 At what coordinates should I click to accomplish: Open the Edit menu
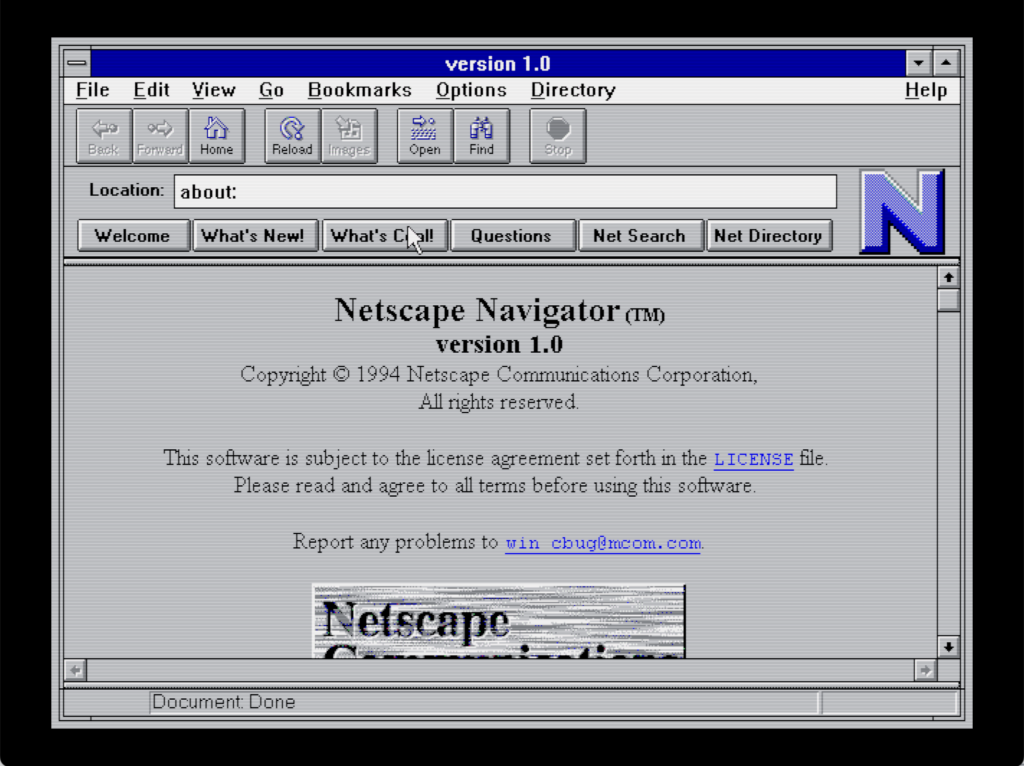[x=152, y=90]
